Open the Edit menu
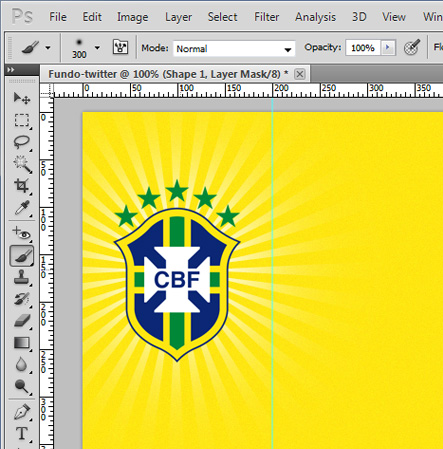Image resolution: width=443 pixels, height=449 pixels. point(92,17)
